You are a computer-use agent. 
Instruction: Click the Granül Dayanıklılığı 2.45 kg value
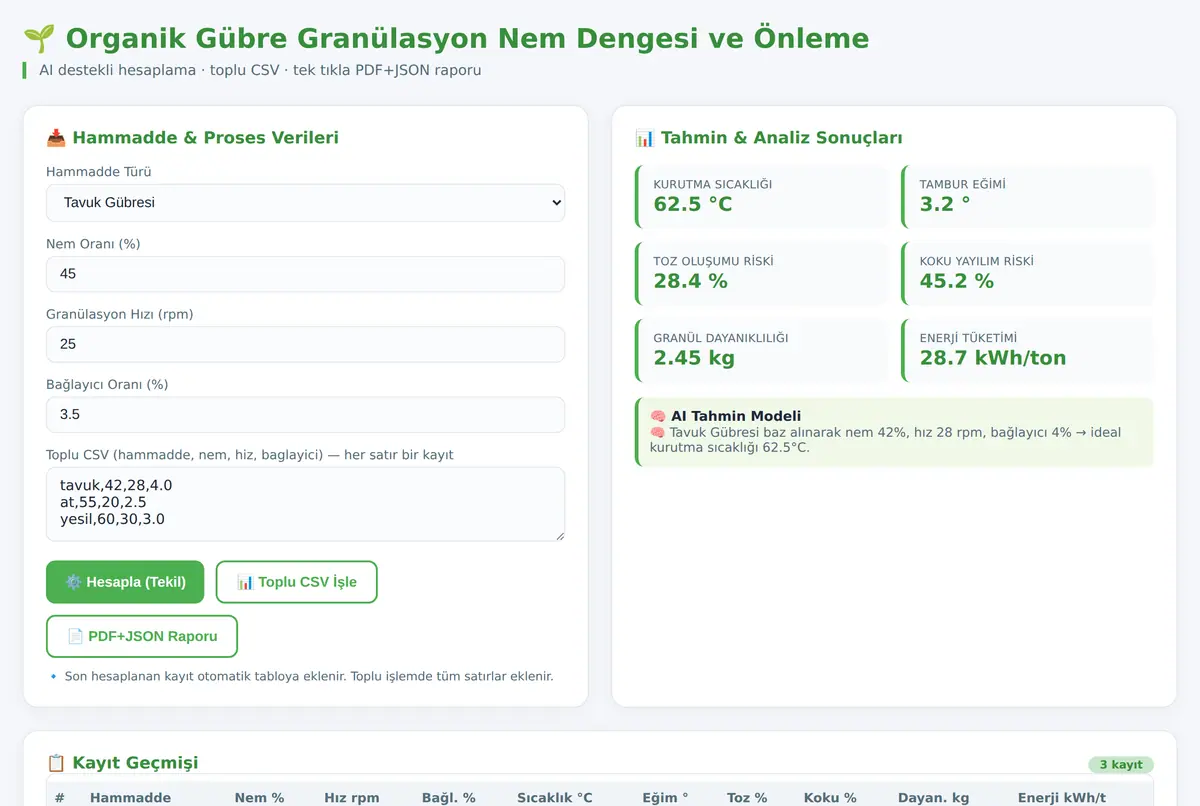(694, 358)
